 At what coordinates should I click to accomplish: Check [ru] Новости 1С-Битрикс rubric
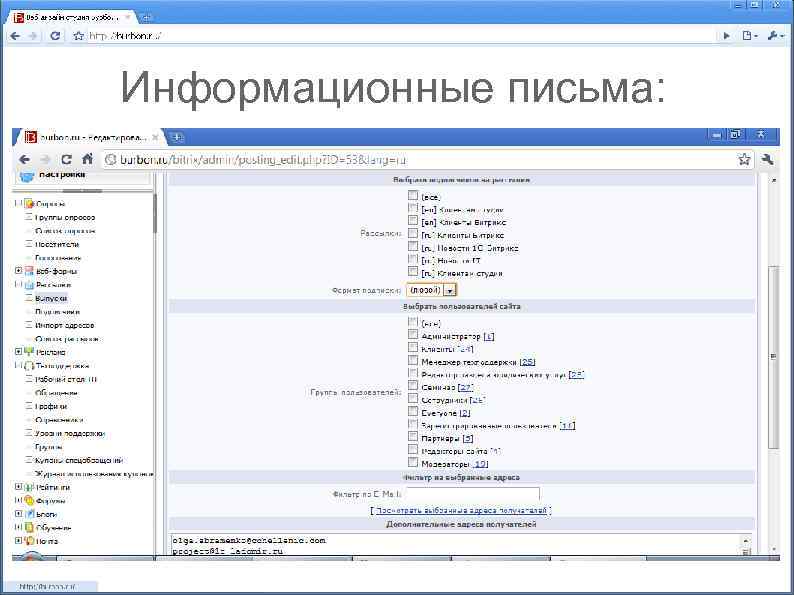click(413, 247)
